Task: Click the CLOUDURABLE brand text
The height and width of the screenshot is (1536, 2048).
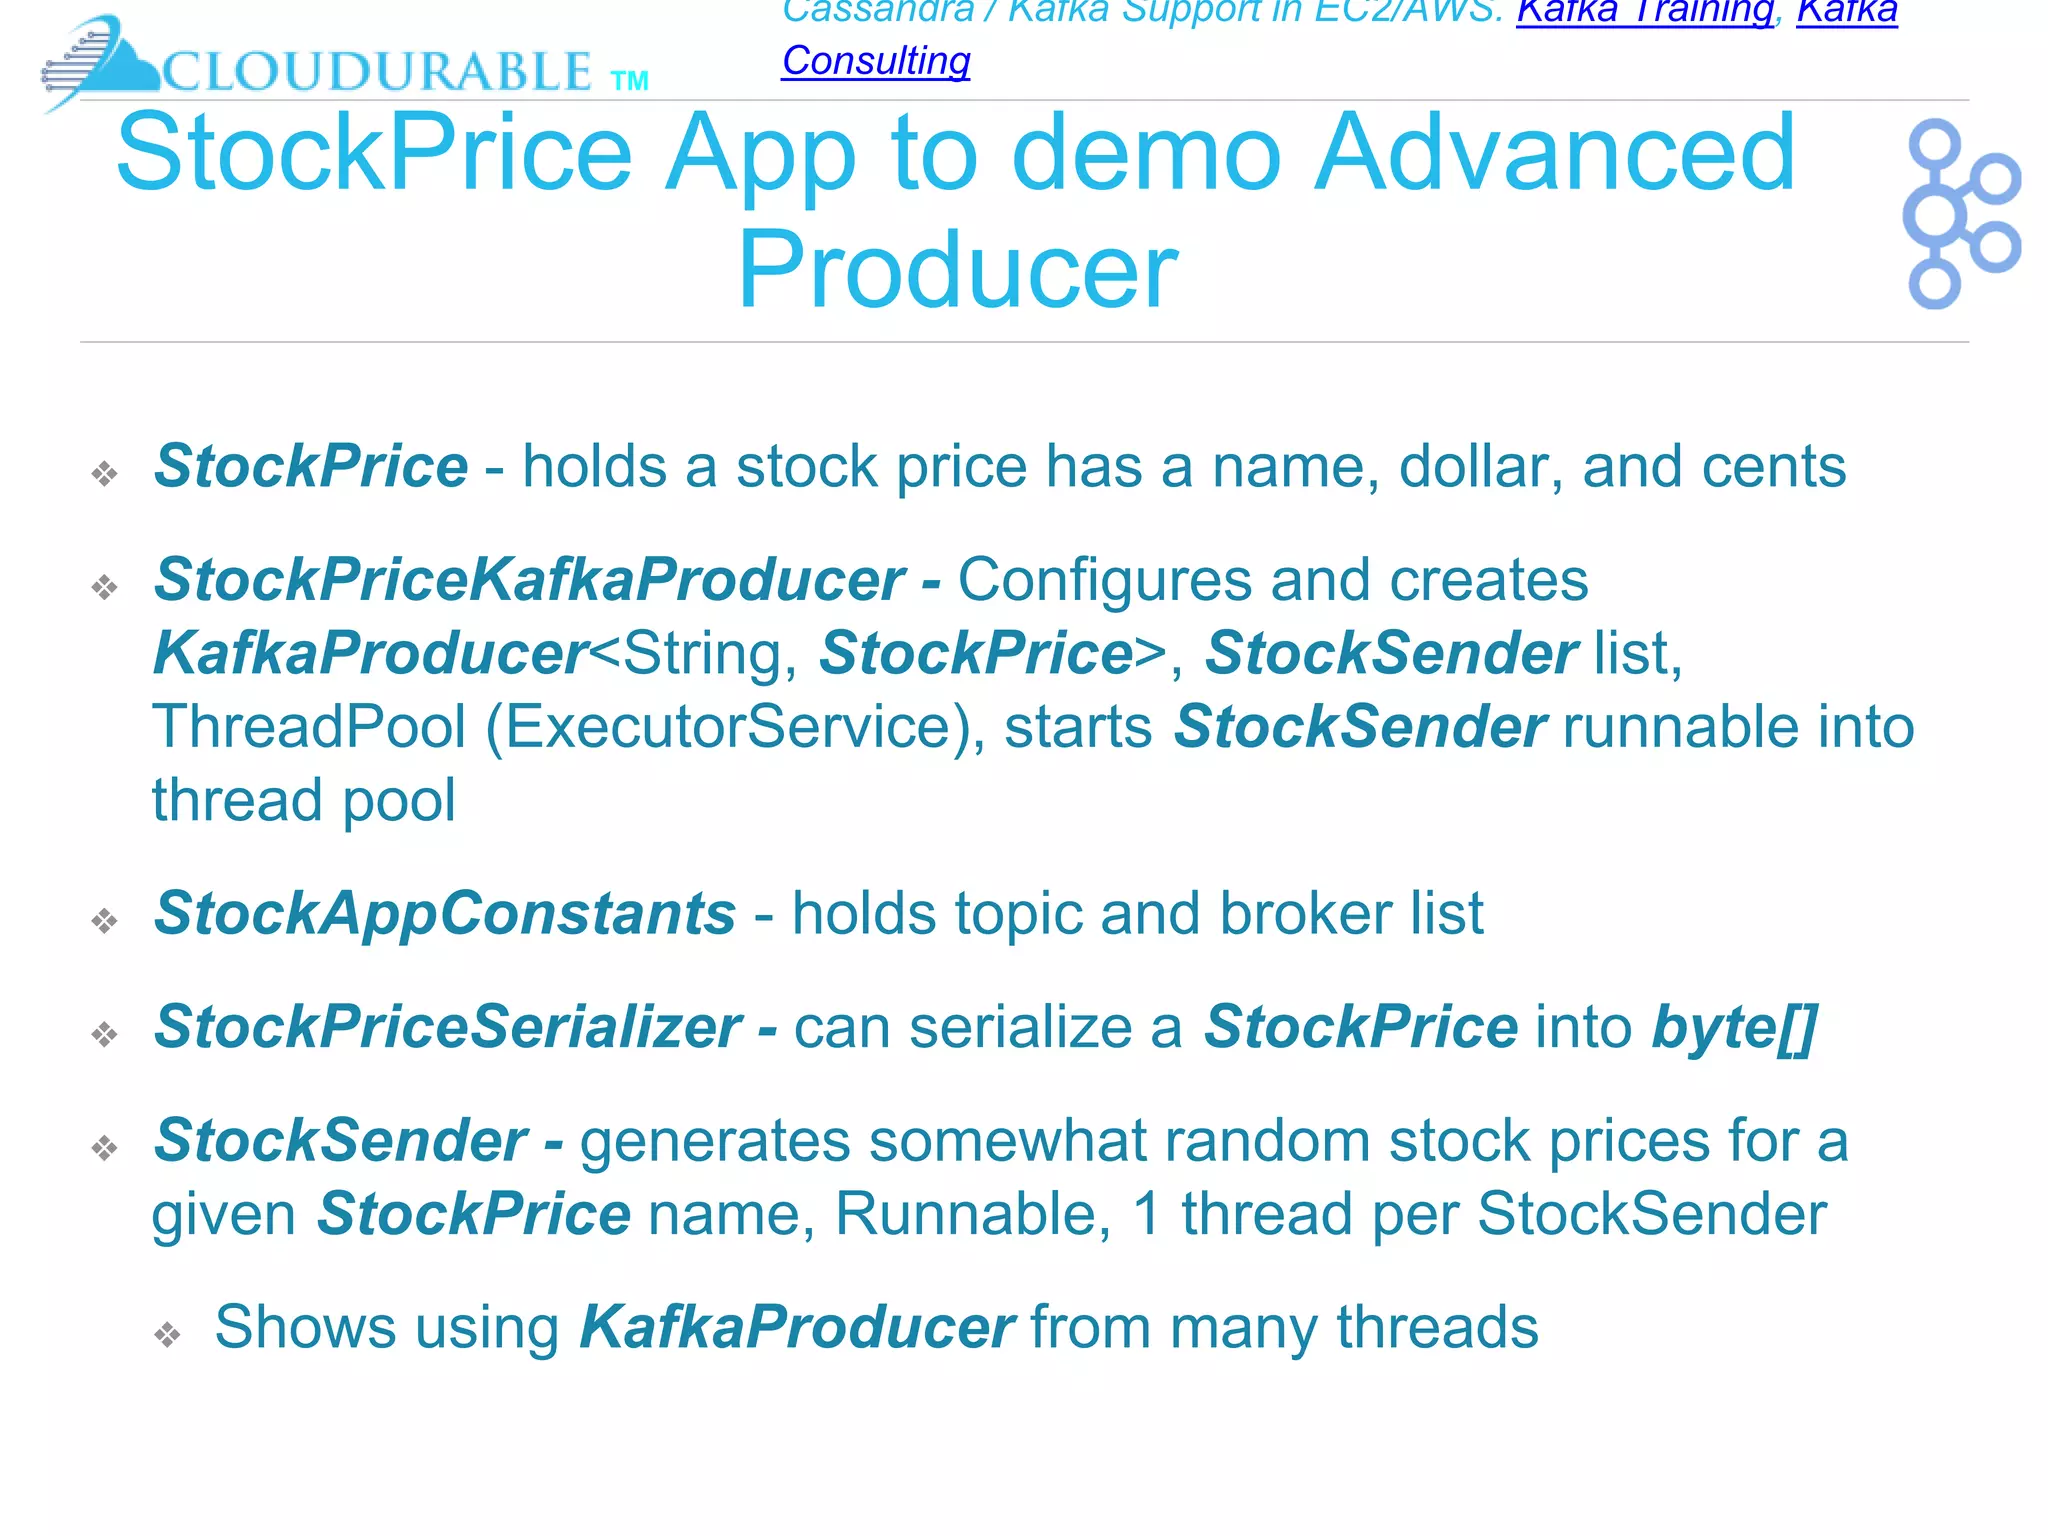Action: [378, 72]
